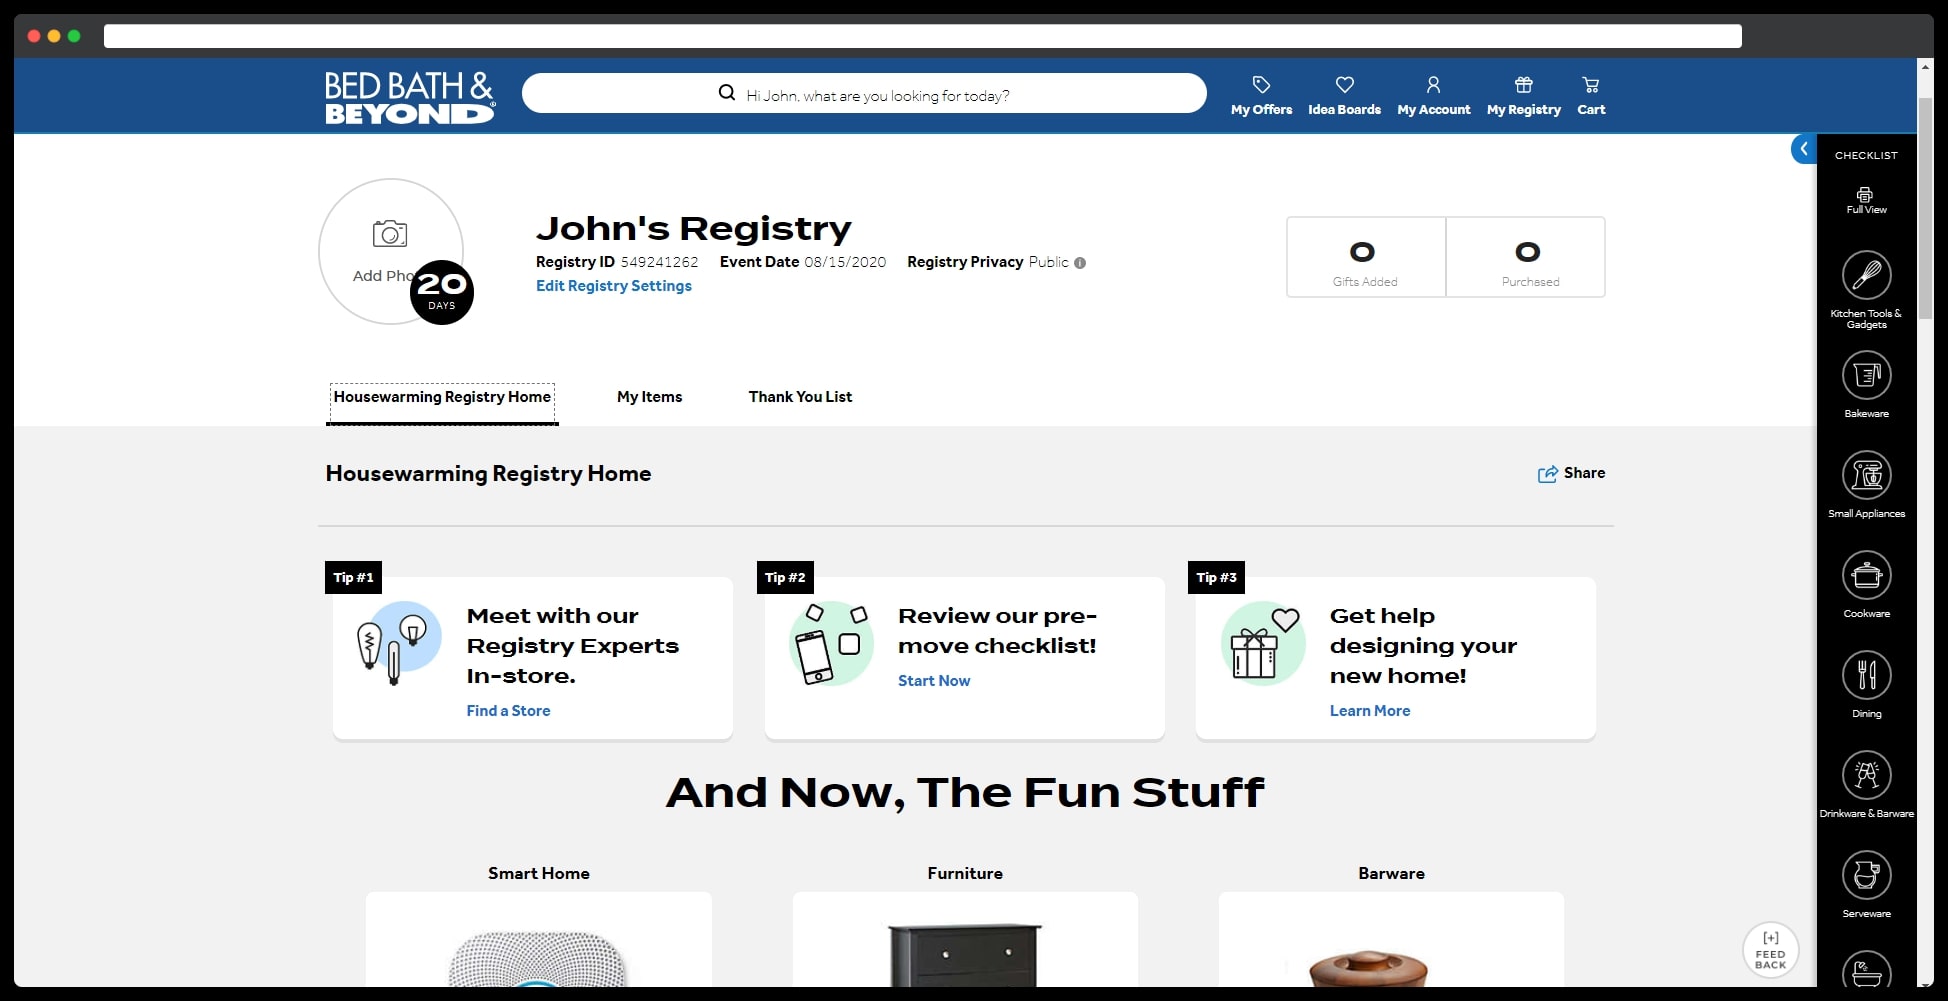
Task: Click the My Registry label
Action: (1523, 110)
